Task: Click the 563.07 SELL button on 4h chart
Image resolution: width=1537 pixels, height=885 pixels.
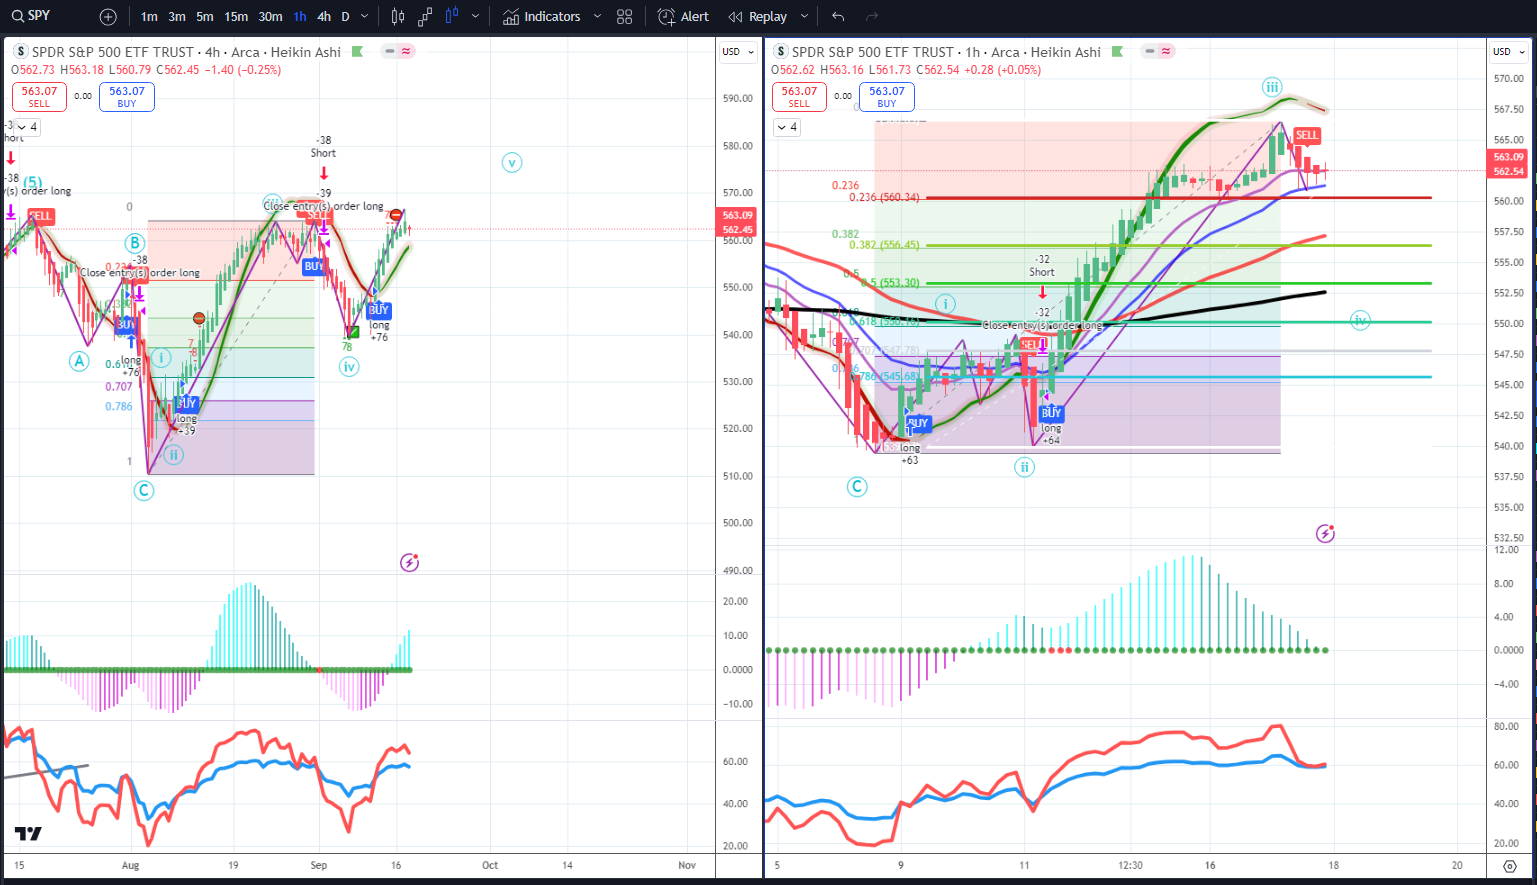Action: coord(39,97)
